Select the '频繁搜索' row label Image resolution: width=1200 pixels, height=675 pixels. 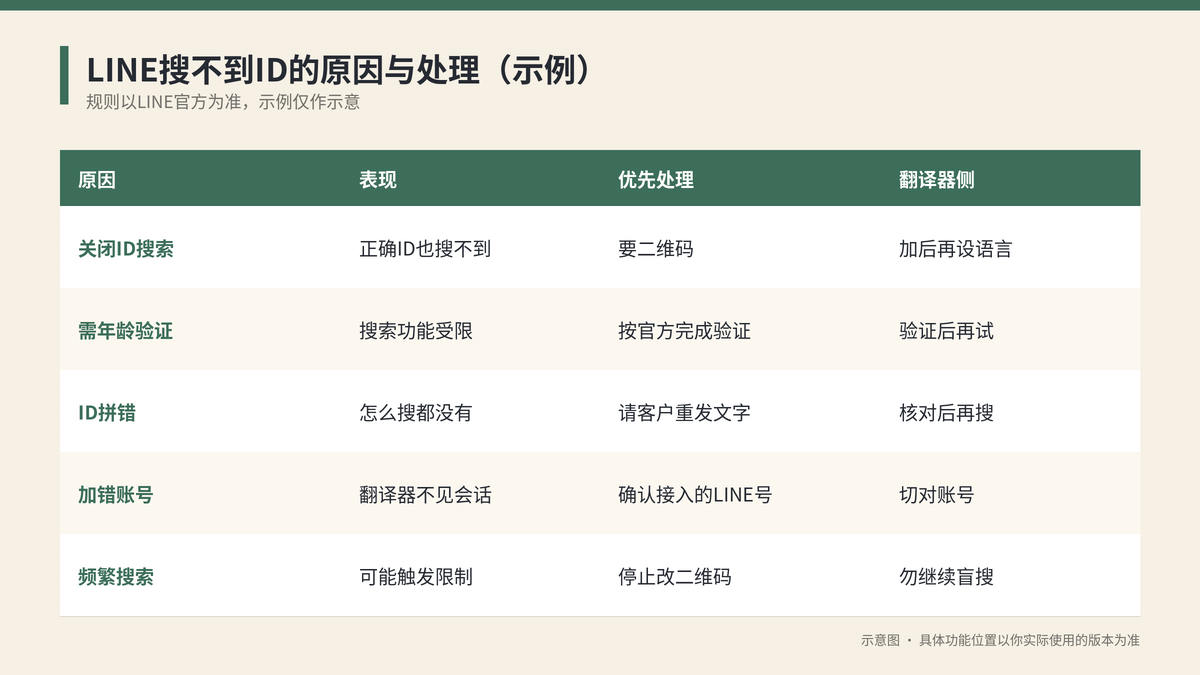116,577
